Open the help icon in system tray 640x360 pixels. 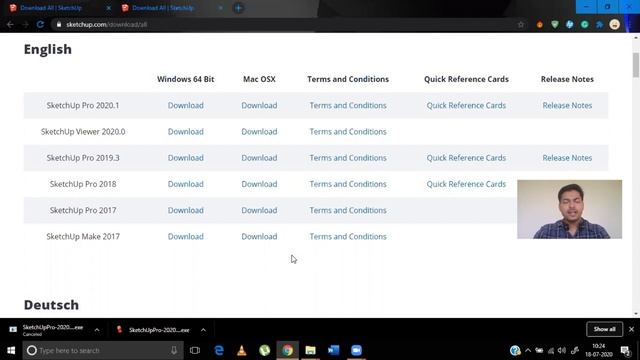[x=515, y=350]
